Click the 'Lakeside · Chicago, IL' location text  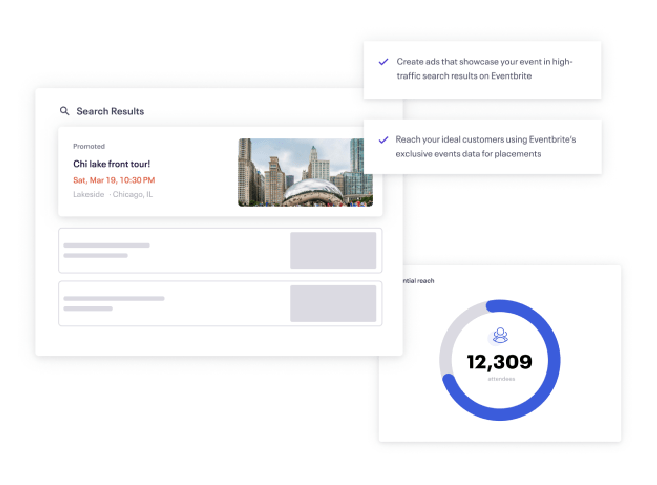coord(113,194)
